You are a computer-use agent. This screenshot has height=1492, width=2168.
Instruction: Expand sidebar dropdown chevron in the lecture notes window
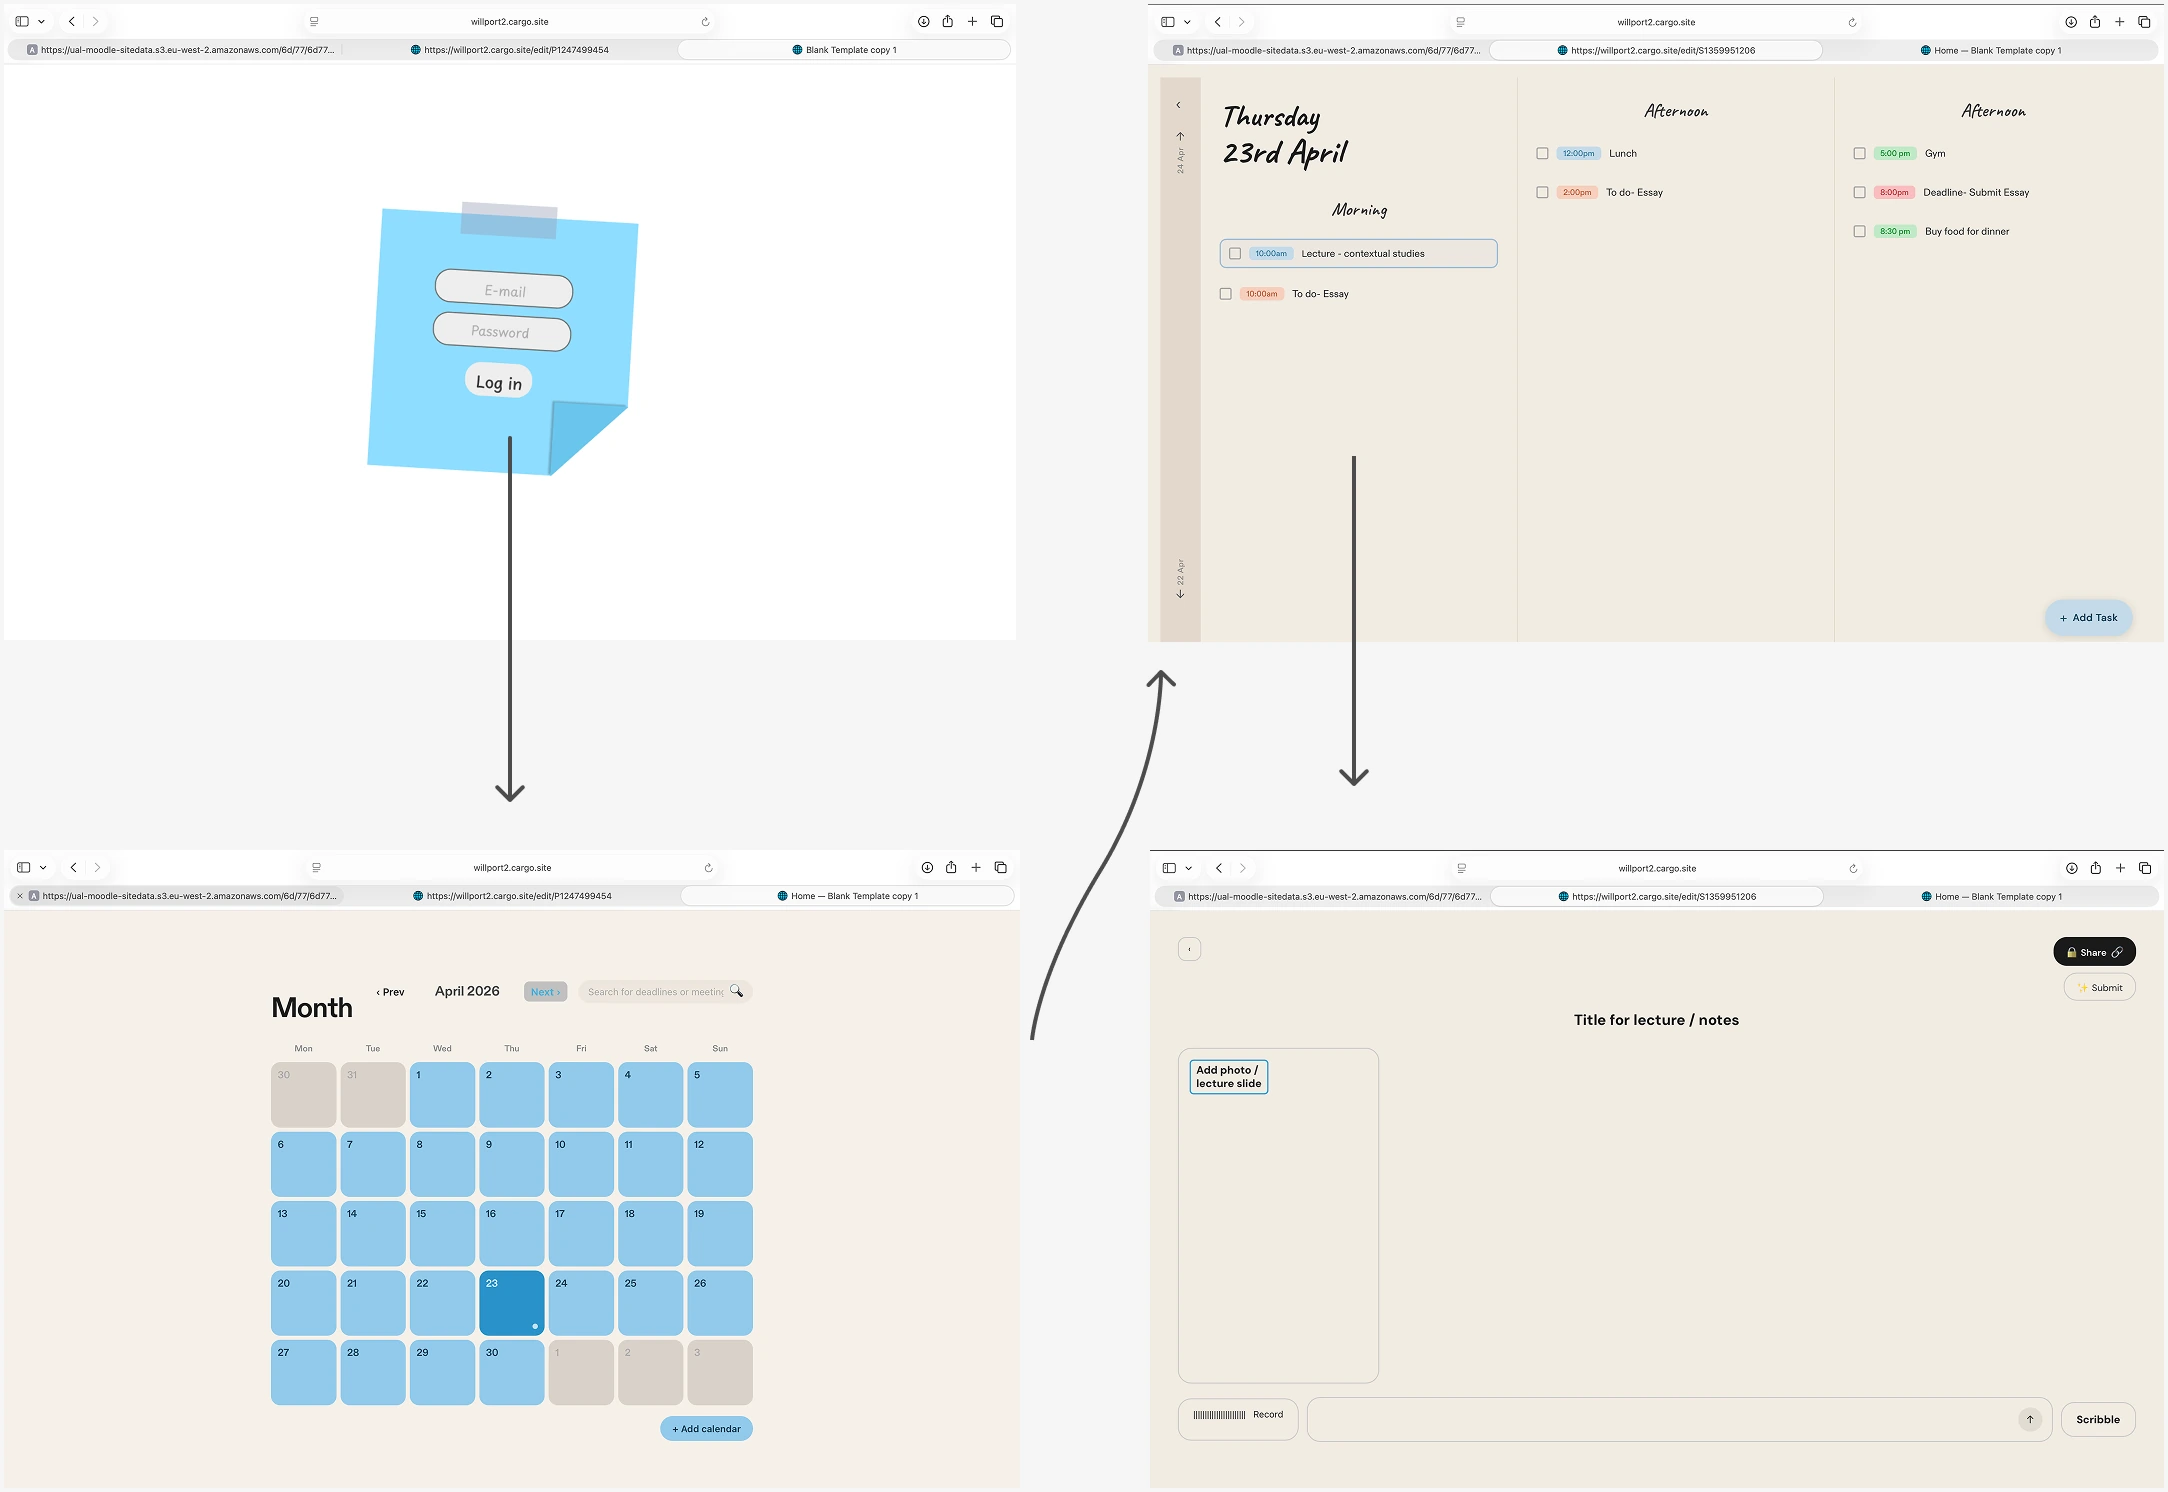pos(1188,868)
